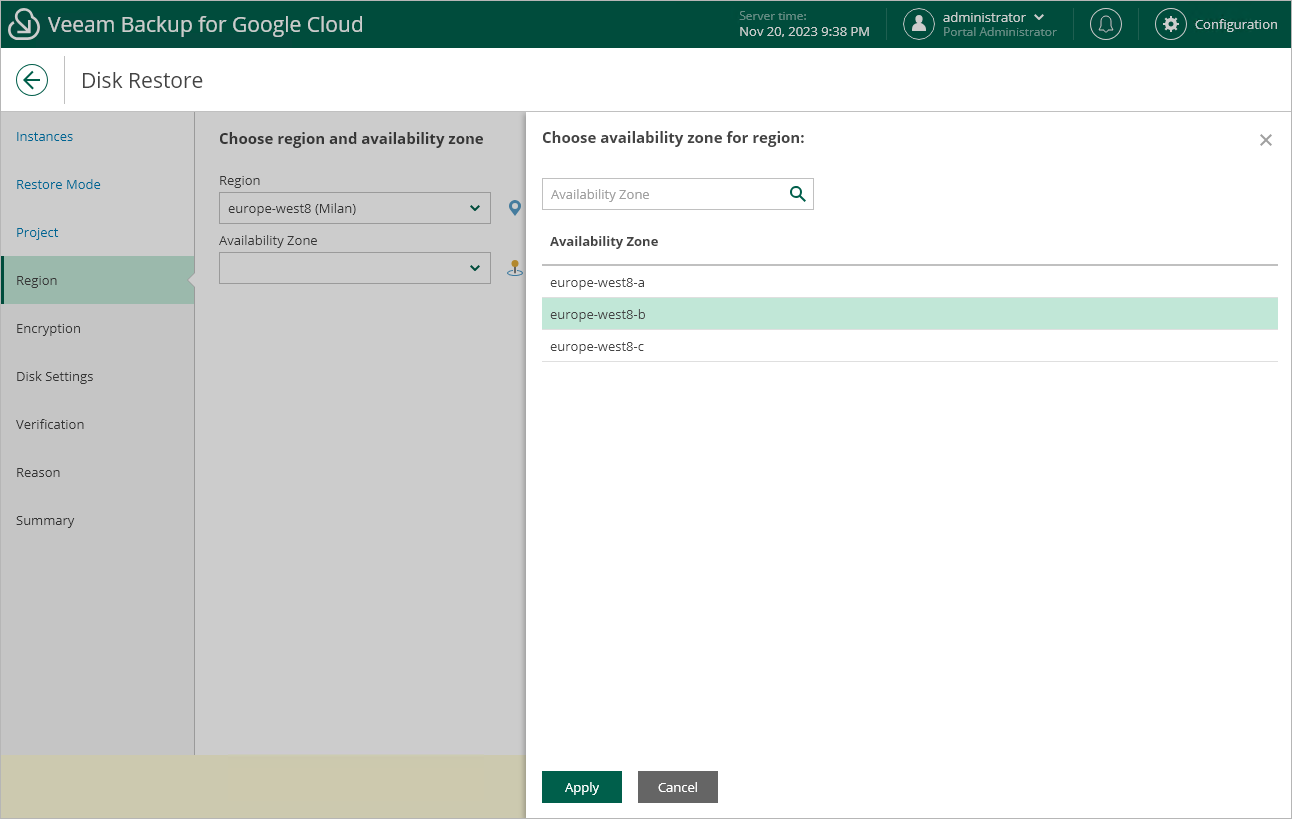Go to the Instances step
1292x819 pixels.
pyautogui.click(x=44, y=136)
